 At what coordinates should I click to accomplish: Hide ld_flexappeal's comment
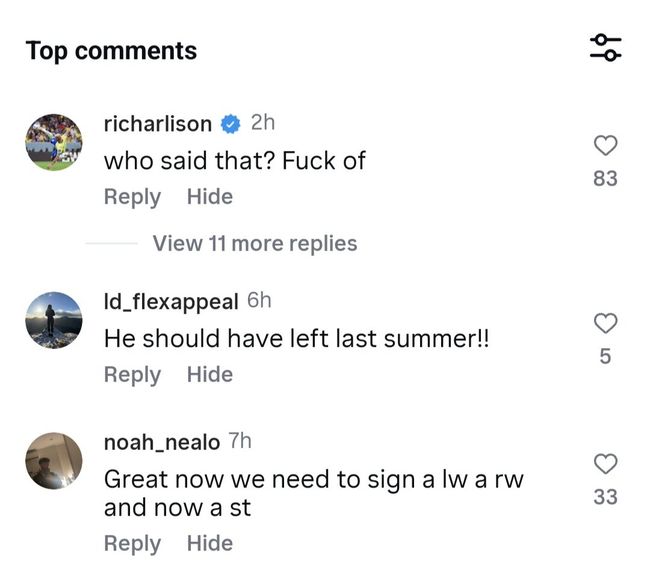pyautogui.click(x=209, y=374)
